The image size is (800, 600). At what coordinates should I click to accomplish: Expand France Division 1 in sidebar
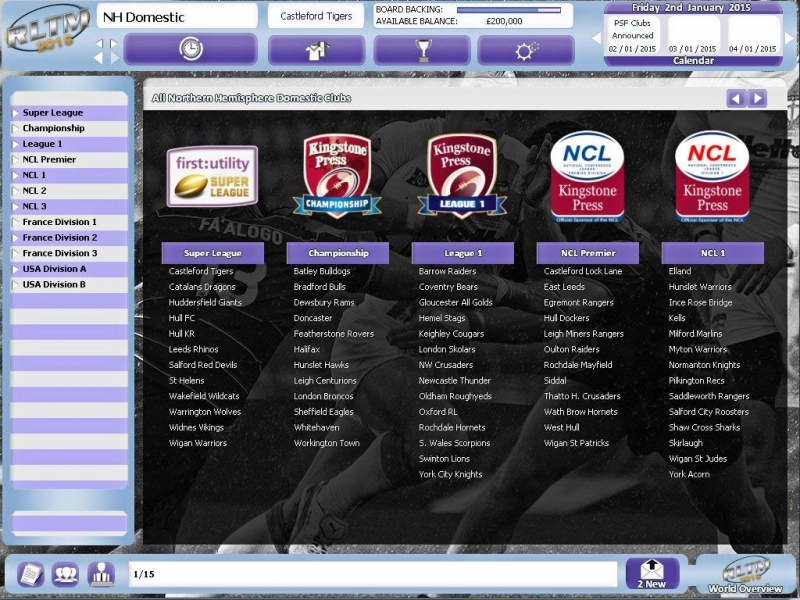[69, 222]
